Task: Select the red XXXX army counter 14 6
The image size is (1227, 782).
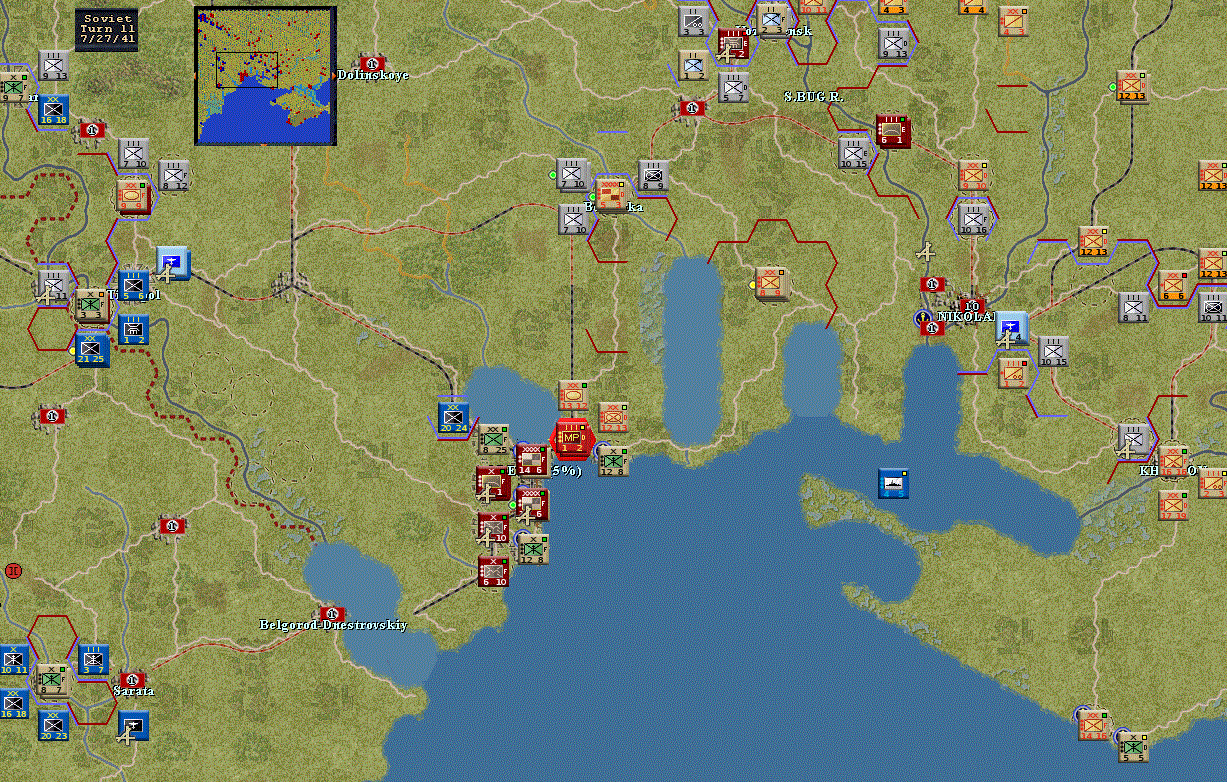Action: (x=532, y=460)
